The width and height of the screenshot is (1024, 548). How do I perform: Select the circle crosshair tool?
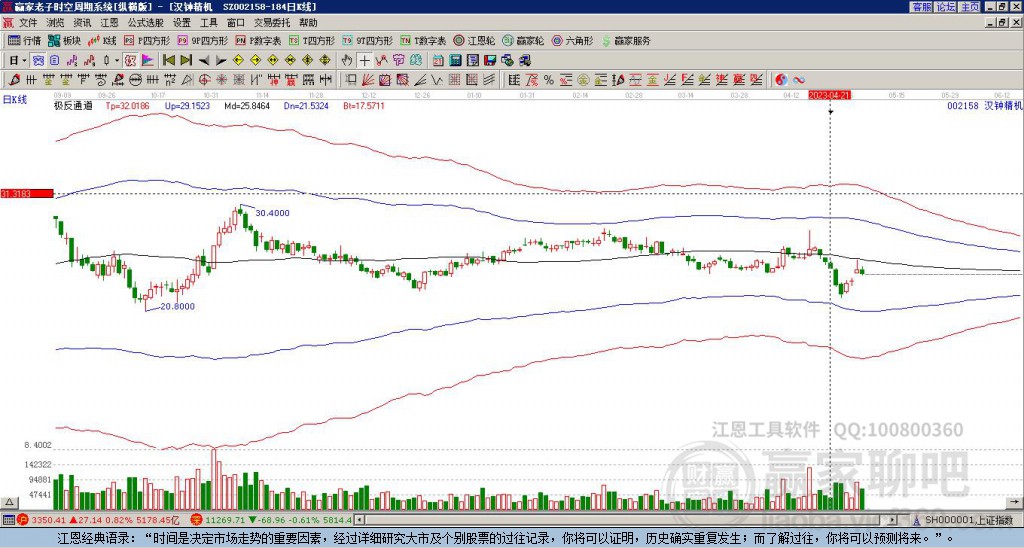204,80
